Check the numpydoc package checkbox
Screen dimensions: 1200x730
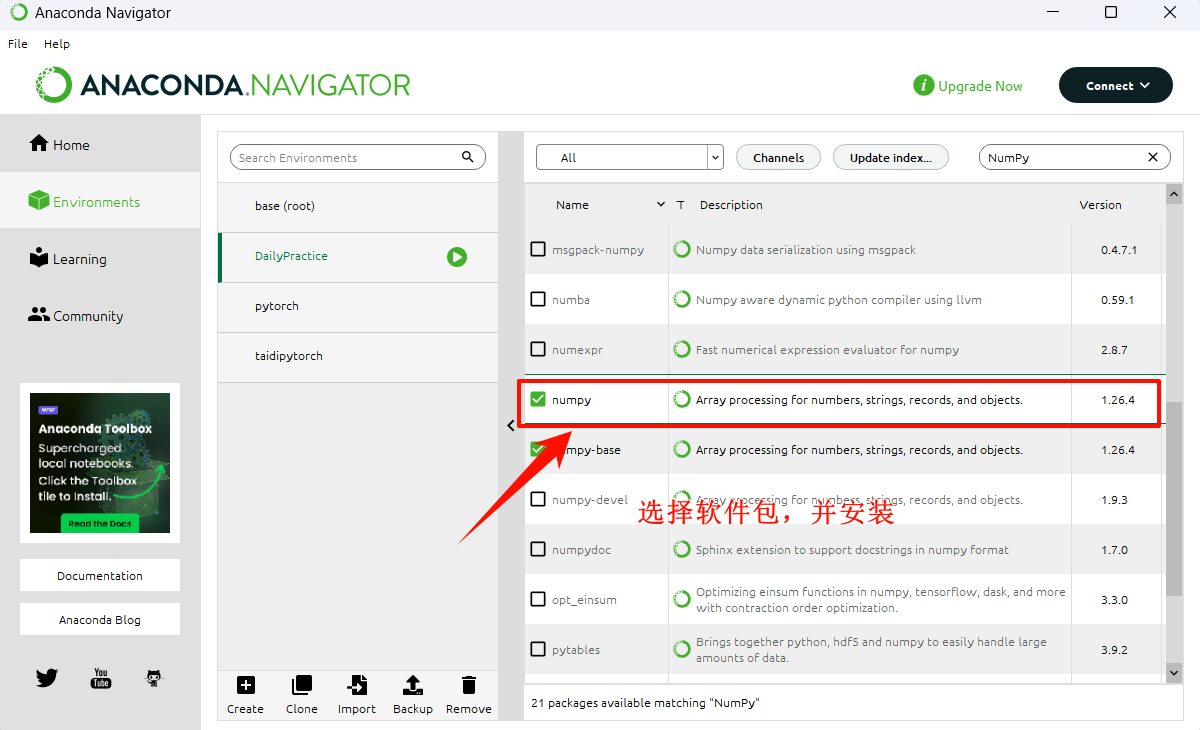538,550
